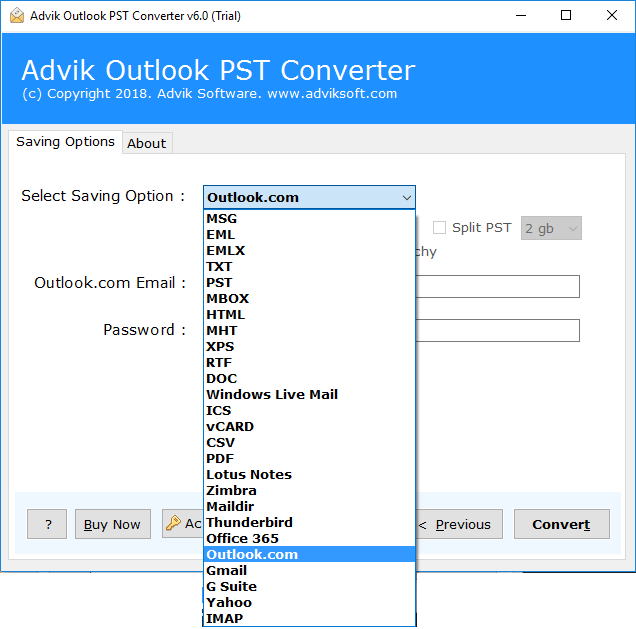Enable the Split PST checkbox

[x=439, y=228]
